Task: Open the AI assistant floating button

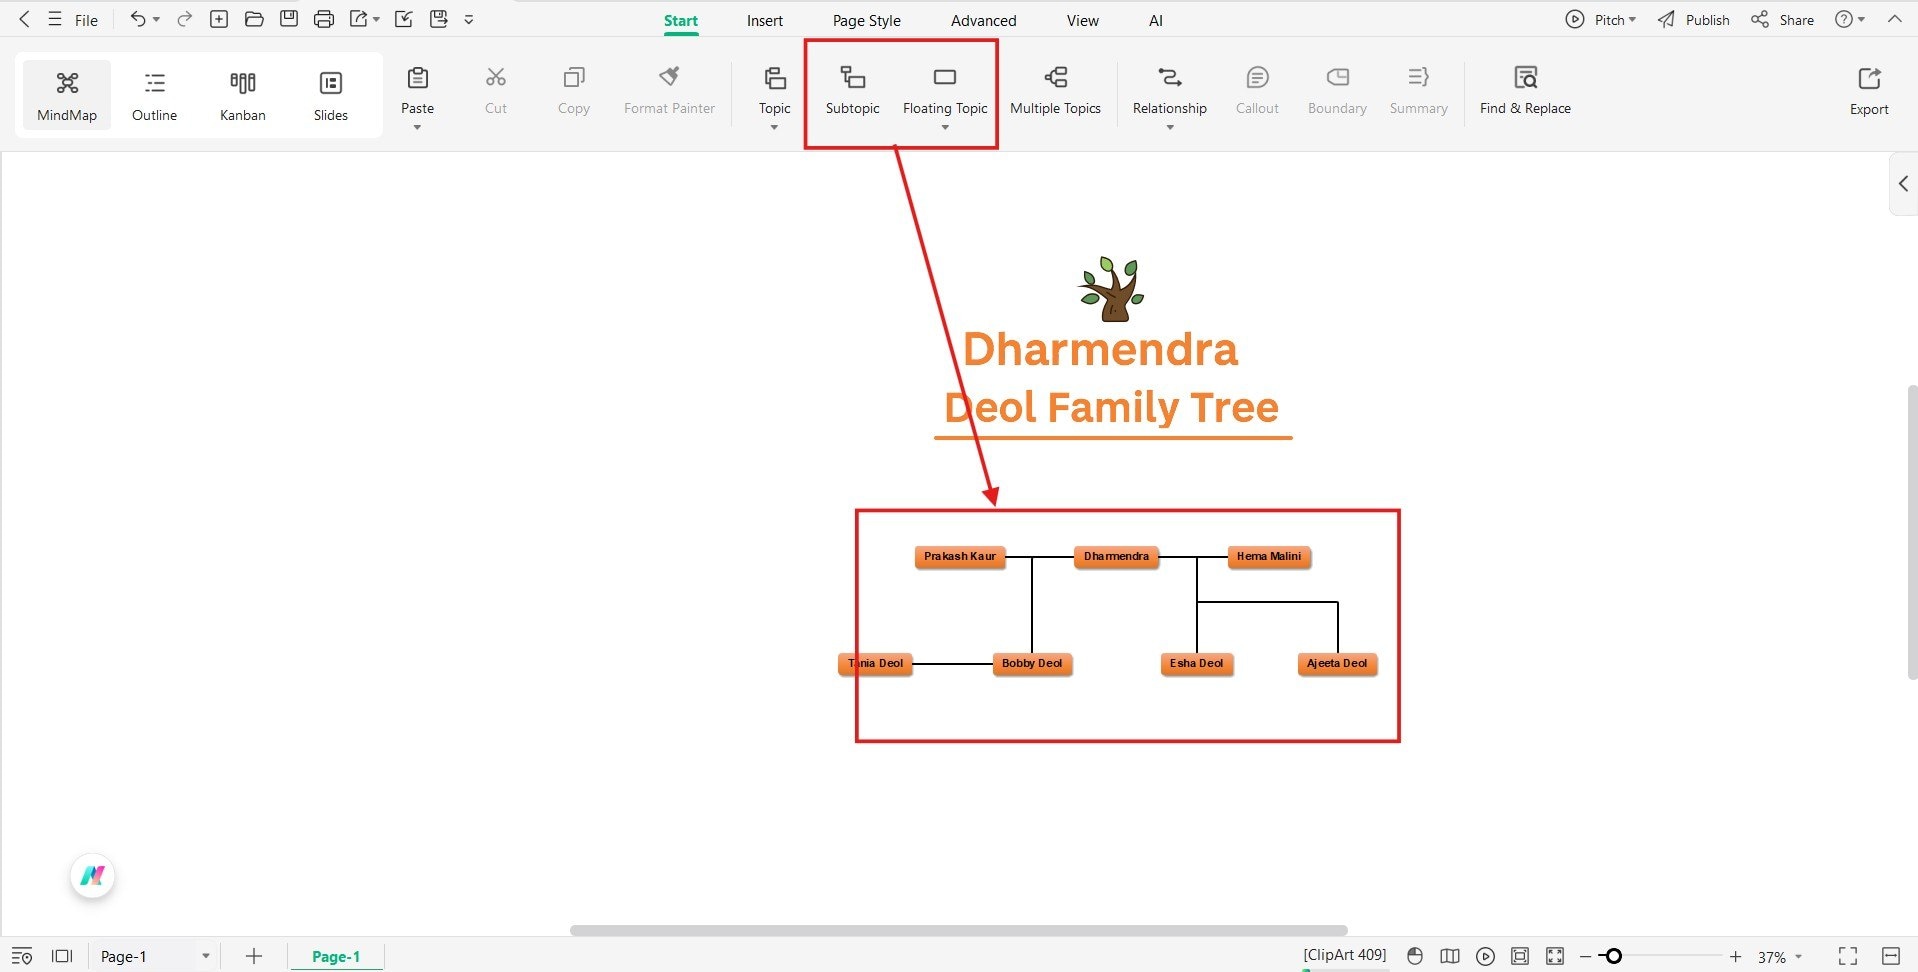Action: (x=93, y=876)
